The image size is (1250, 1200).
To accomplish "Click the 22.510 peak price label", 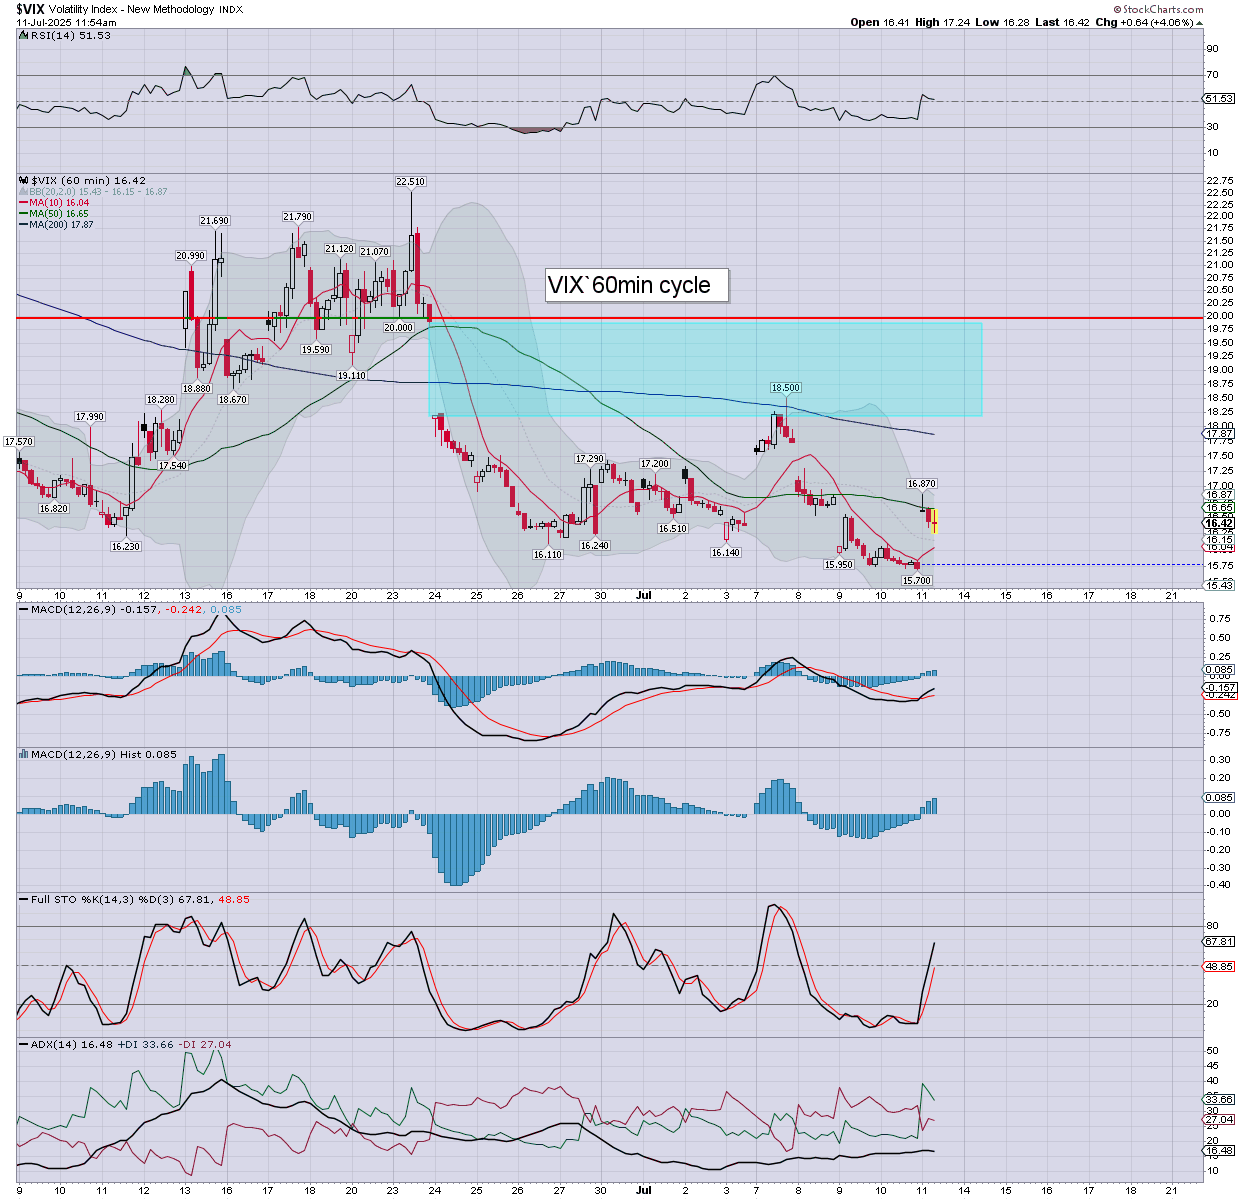I will [410, 182].
